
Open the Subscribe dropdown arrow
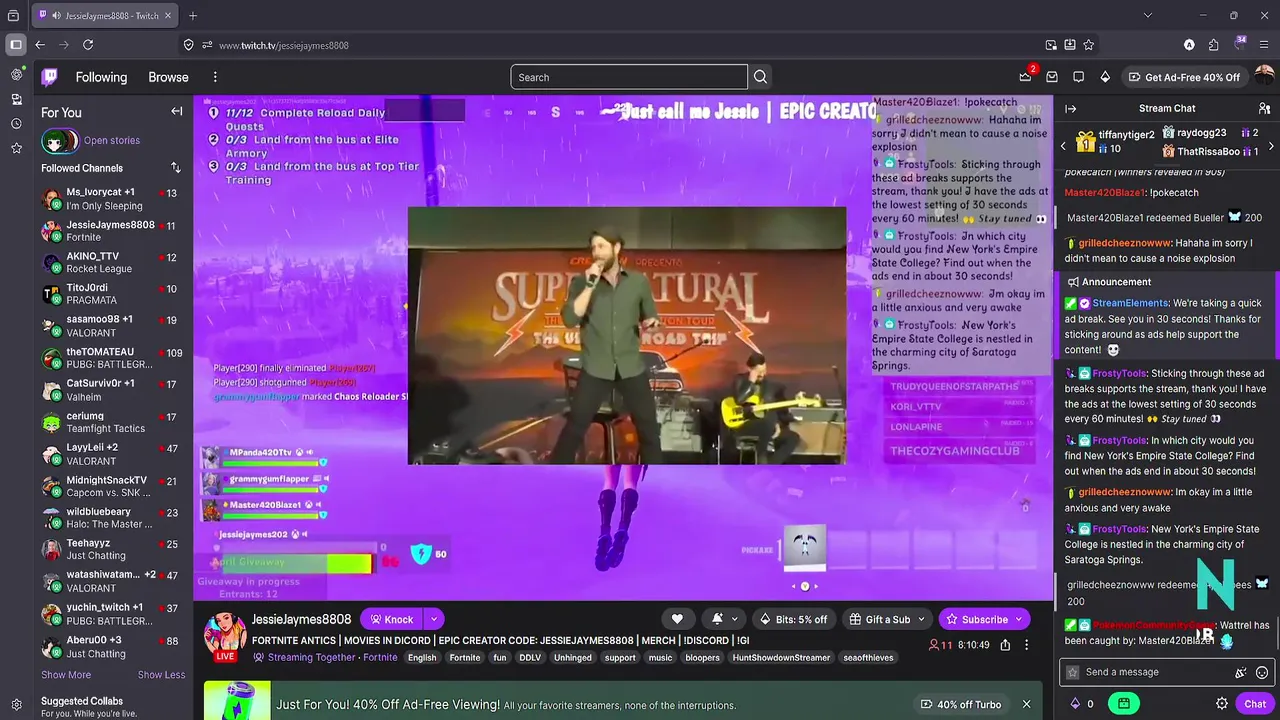click(x=1018, y=619)
